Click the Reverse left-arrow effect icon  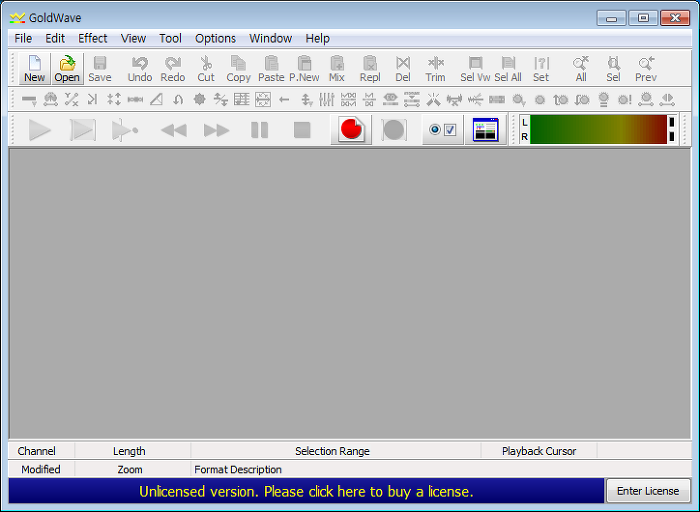[284, 99]
